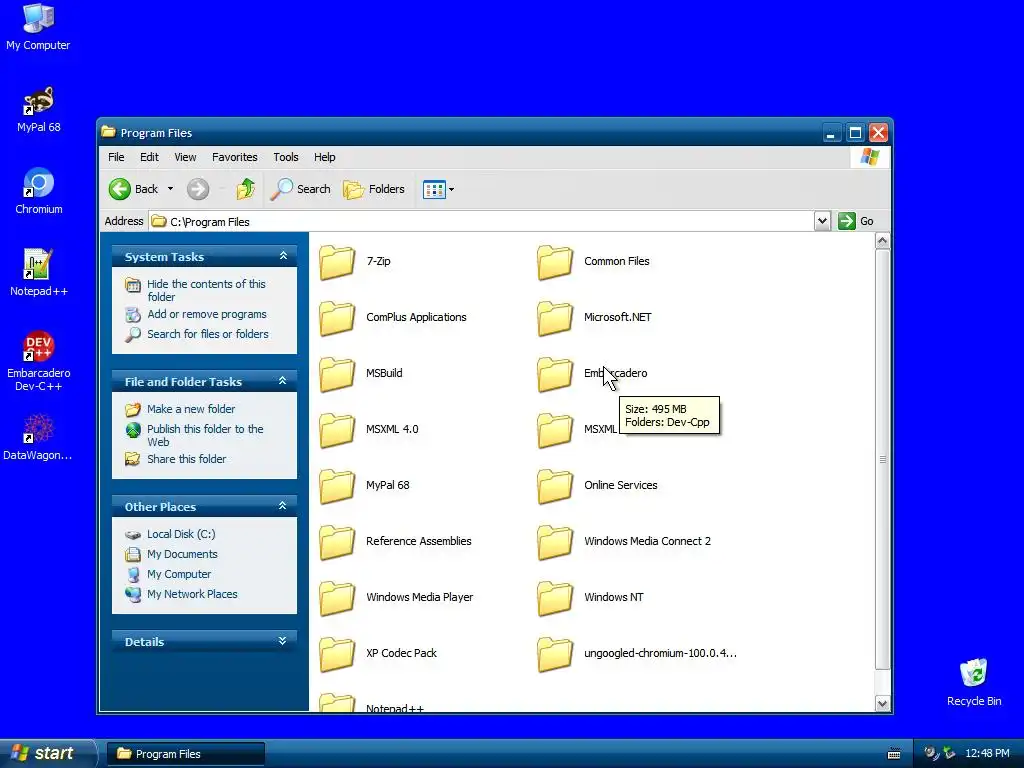Select the XP Codec Pack folder icon
1024x768 pixels.
tap(337, 654)
